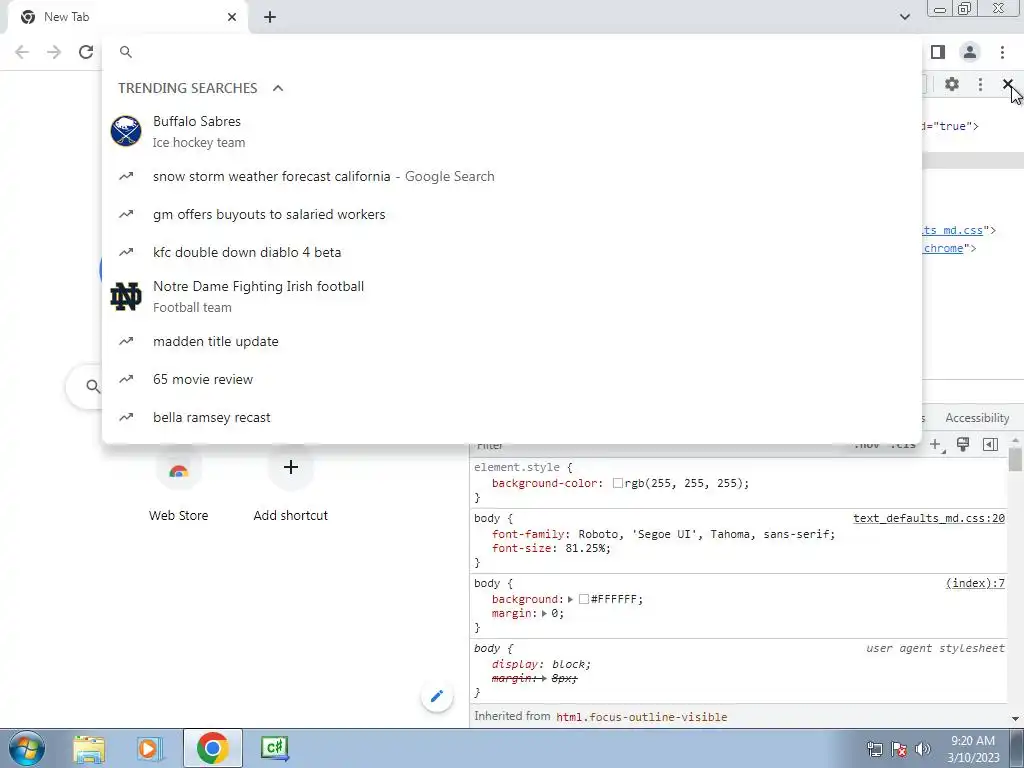Click the browser back arrow
This screenshot has width=1024, height=768.
point(22,52)
